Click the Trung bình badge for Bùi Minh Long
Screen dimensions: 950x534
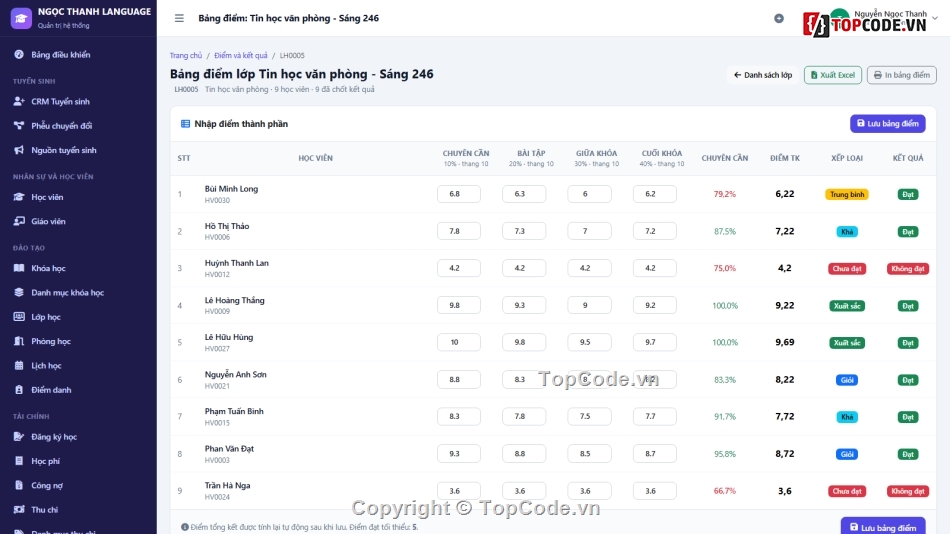847,195
